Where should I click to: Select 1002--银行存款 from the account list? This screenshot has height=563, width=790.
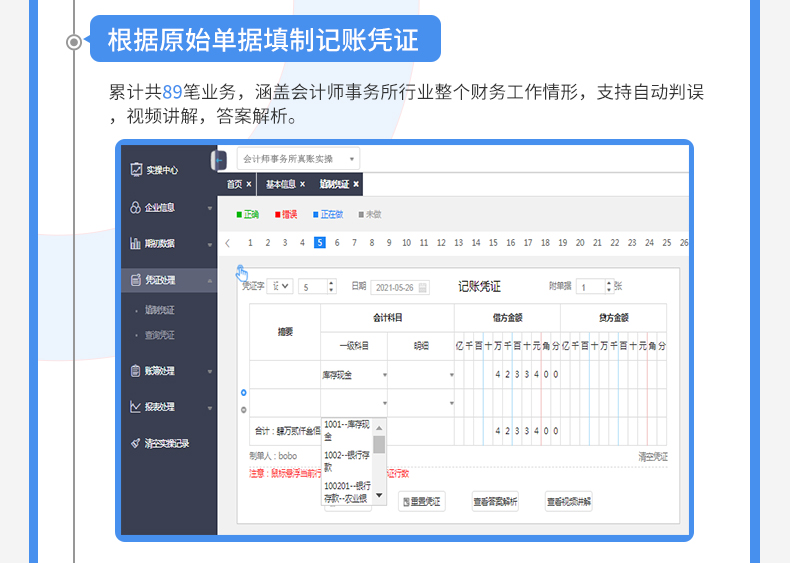pos(345,460)
